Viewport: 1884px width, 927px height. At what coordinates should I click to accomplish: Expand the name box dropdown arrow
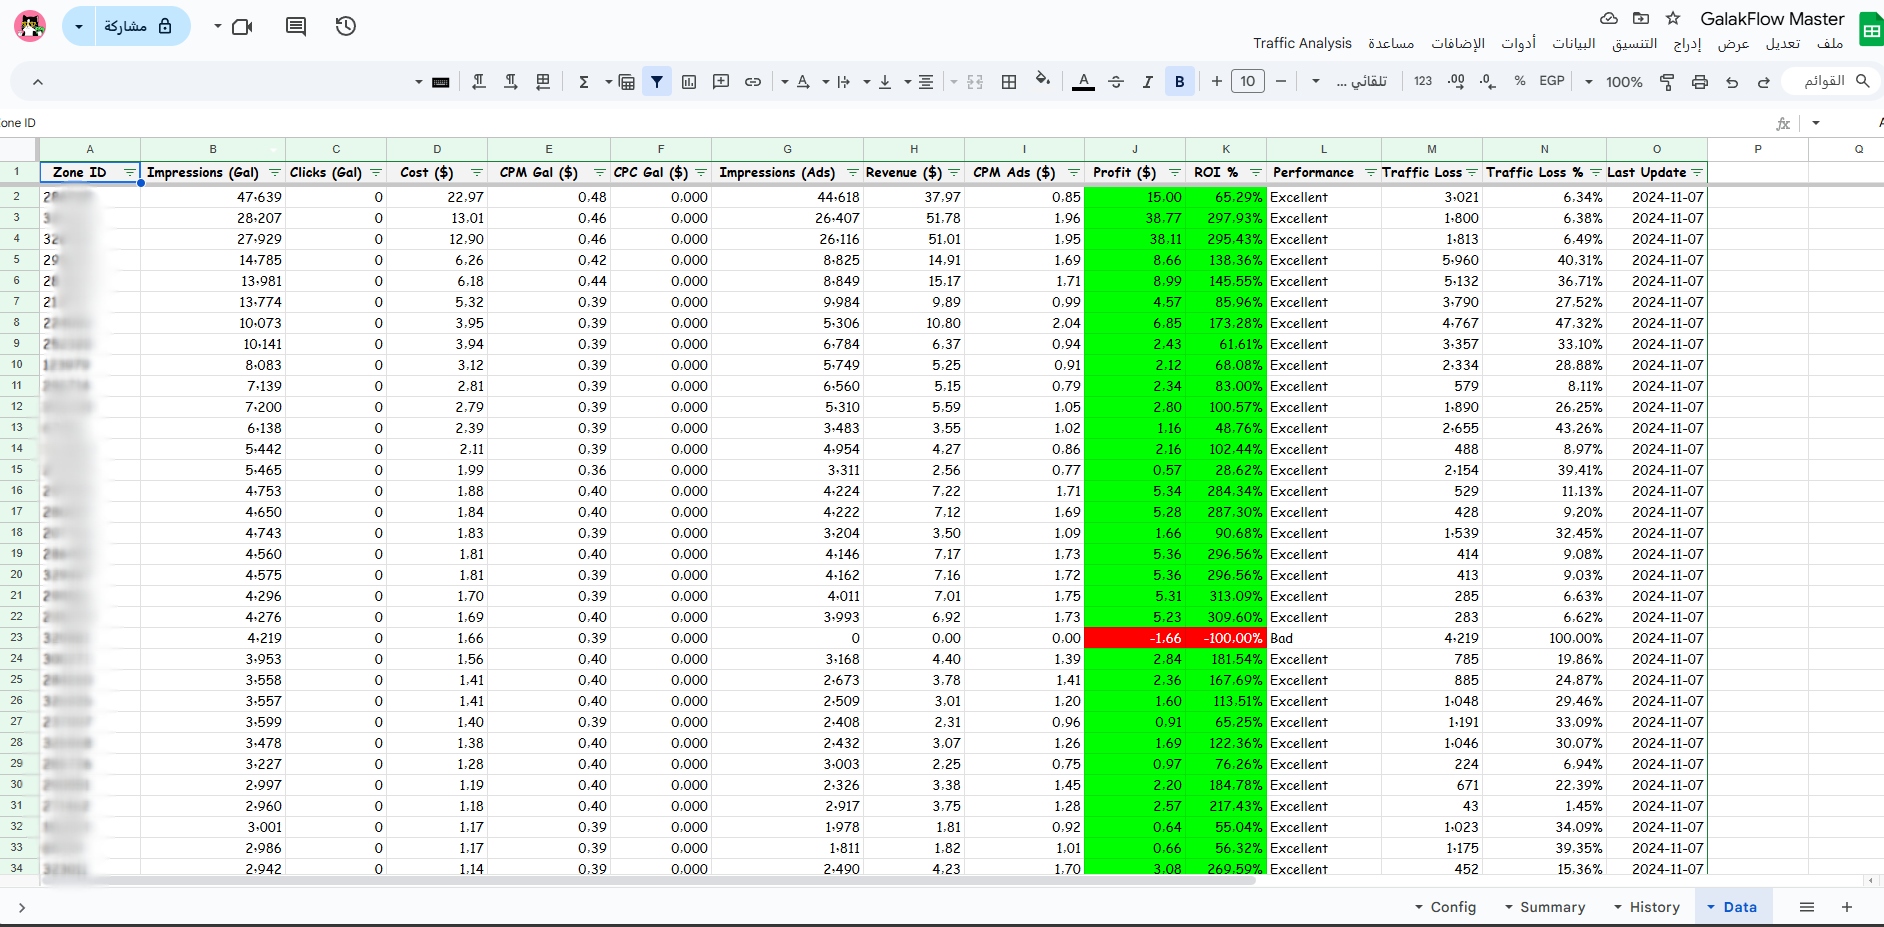pyautogui.click(x=1816, y=123)
